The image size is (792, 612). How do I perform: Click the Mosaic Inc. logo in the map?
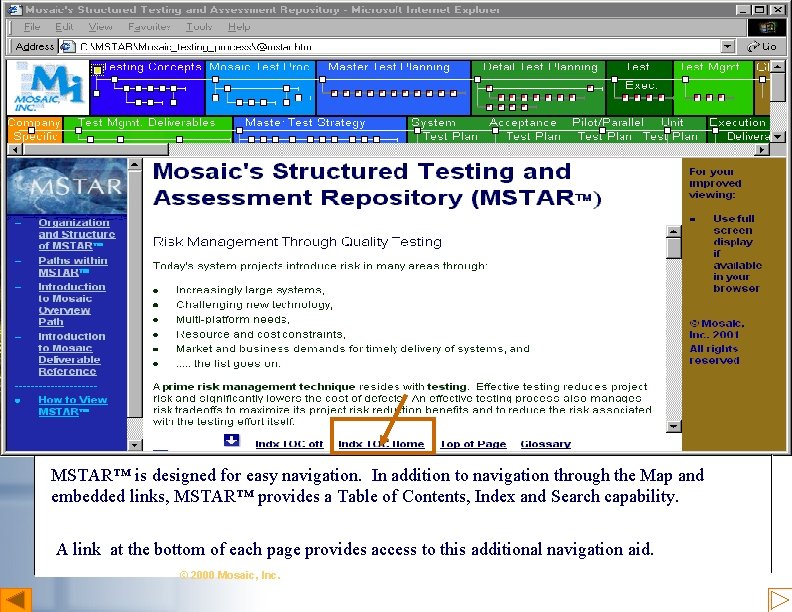coord(48,87)
